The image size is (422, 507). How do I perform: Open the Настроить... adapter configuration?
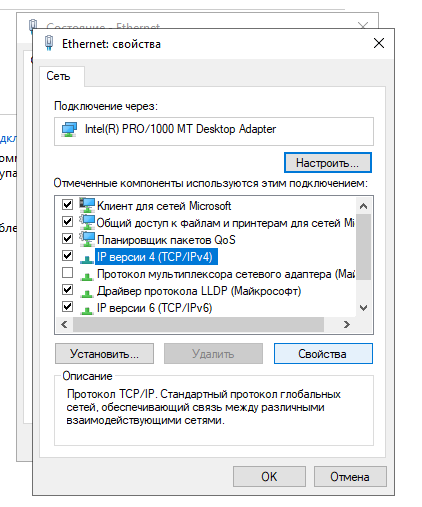(328, 163)
